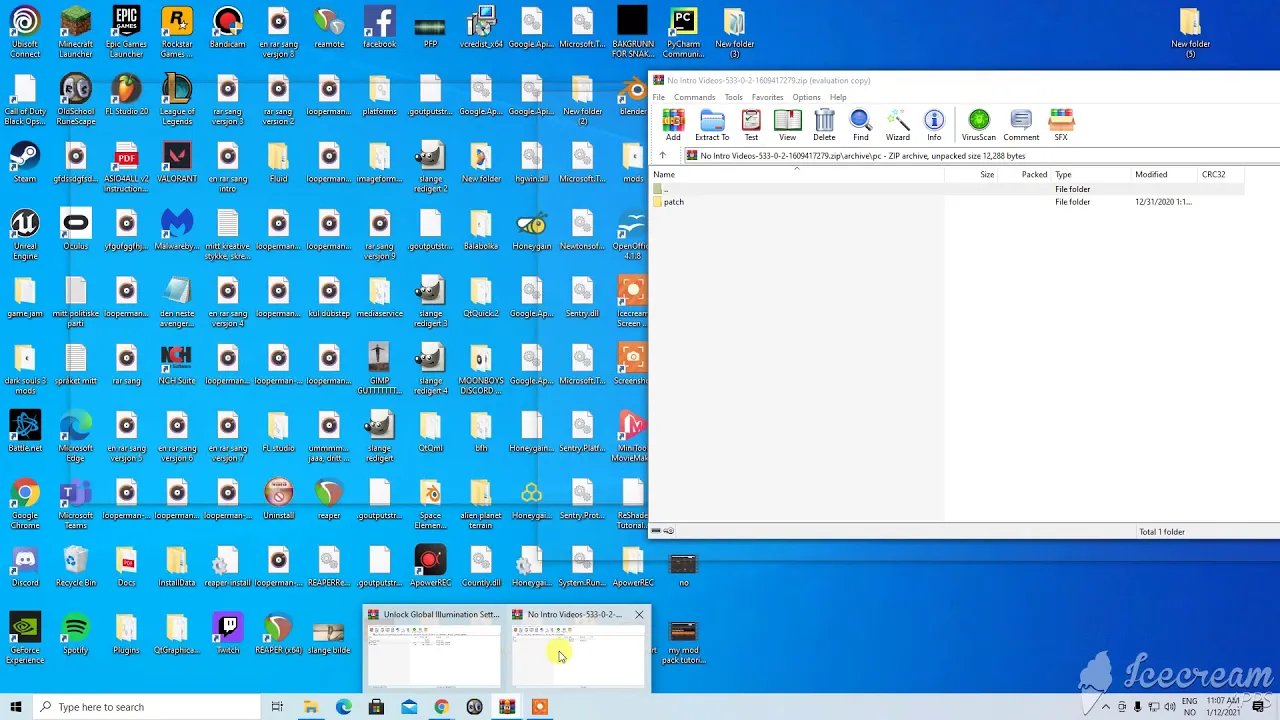The image size is (1280, 720).
Task: Open the Help menu in WinRAR
Action: [838, 97]
